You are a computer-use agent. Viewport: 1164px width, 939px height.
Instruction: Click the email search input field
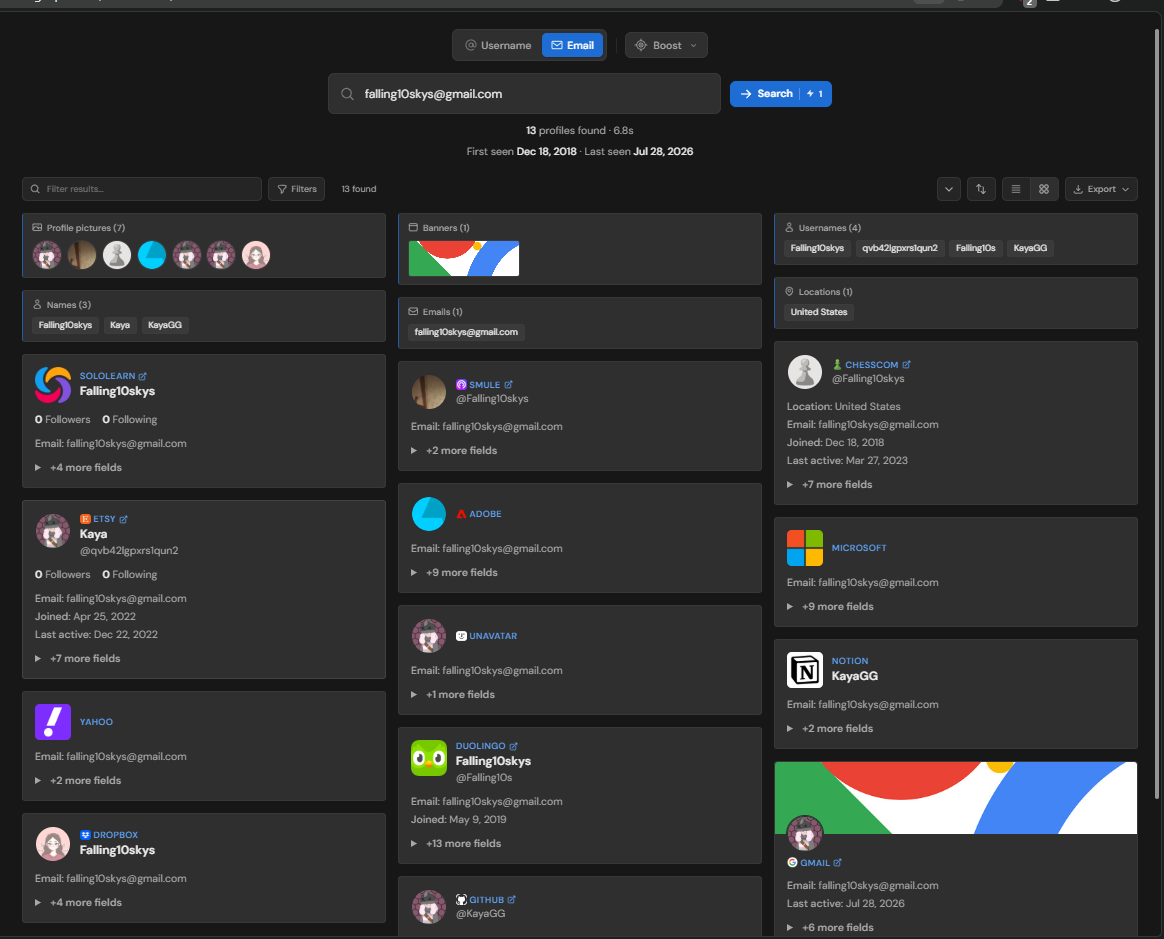tap(524, 94)
